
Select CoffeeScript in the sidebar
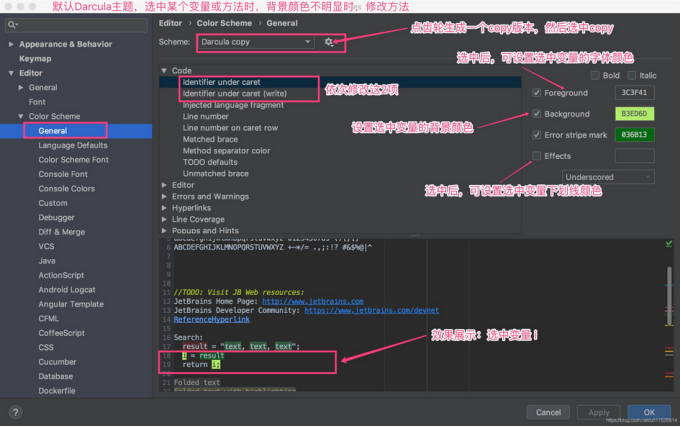click(62, 333)
